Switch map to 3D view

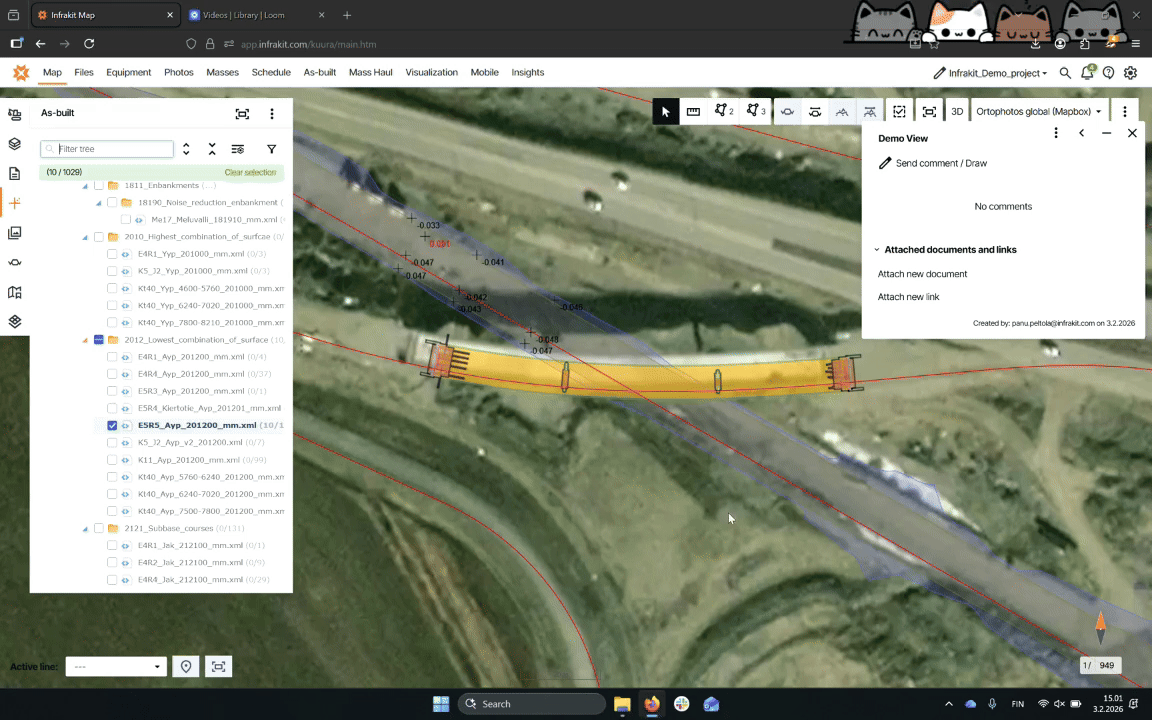[957, 112]
